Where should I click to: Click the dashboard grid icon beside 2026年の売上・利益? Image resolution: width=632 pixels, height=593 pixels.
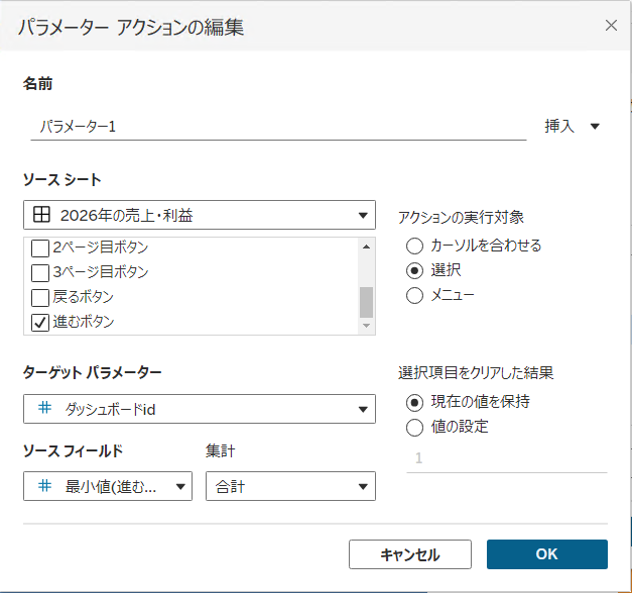(41, 214)
